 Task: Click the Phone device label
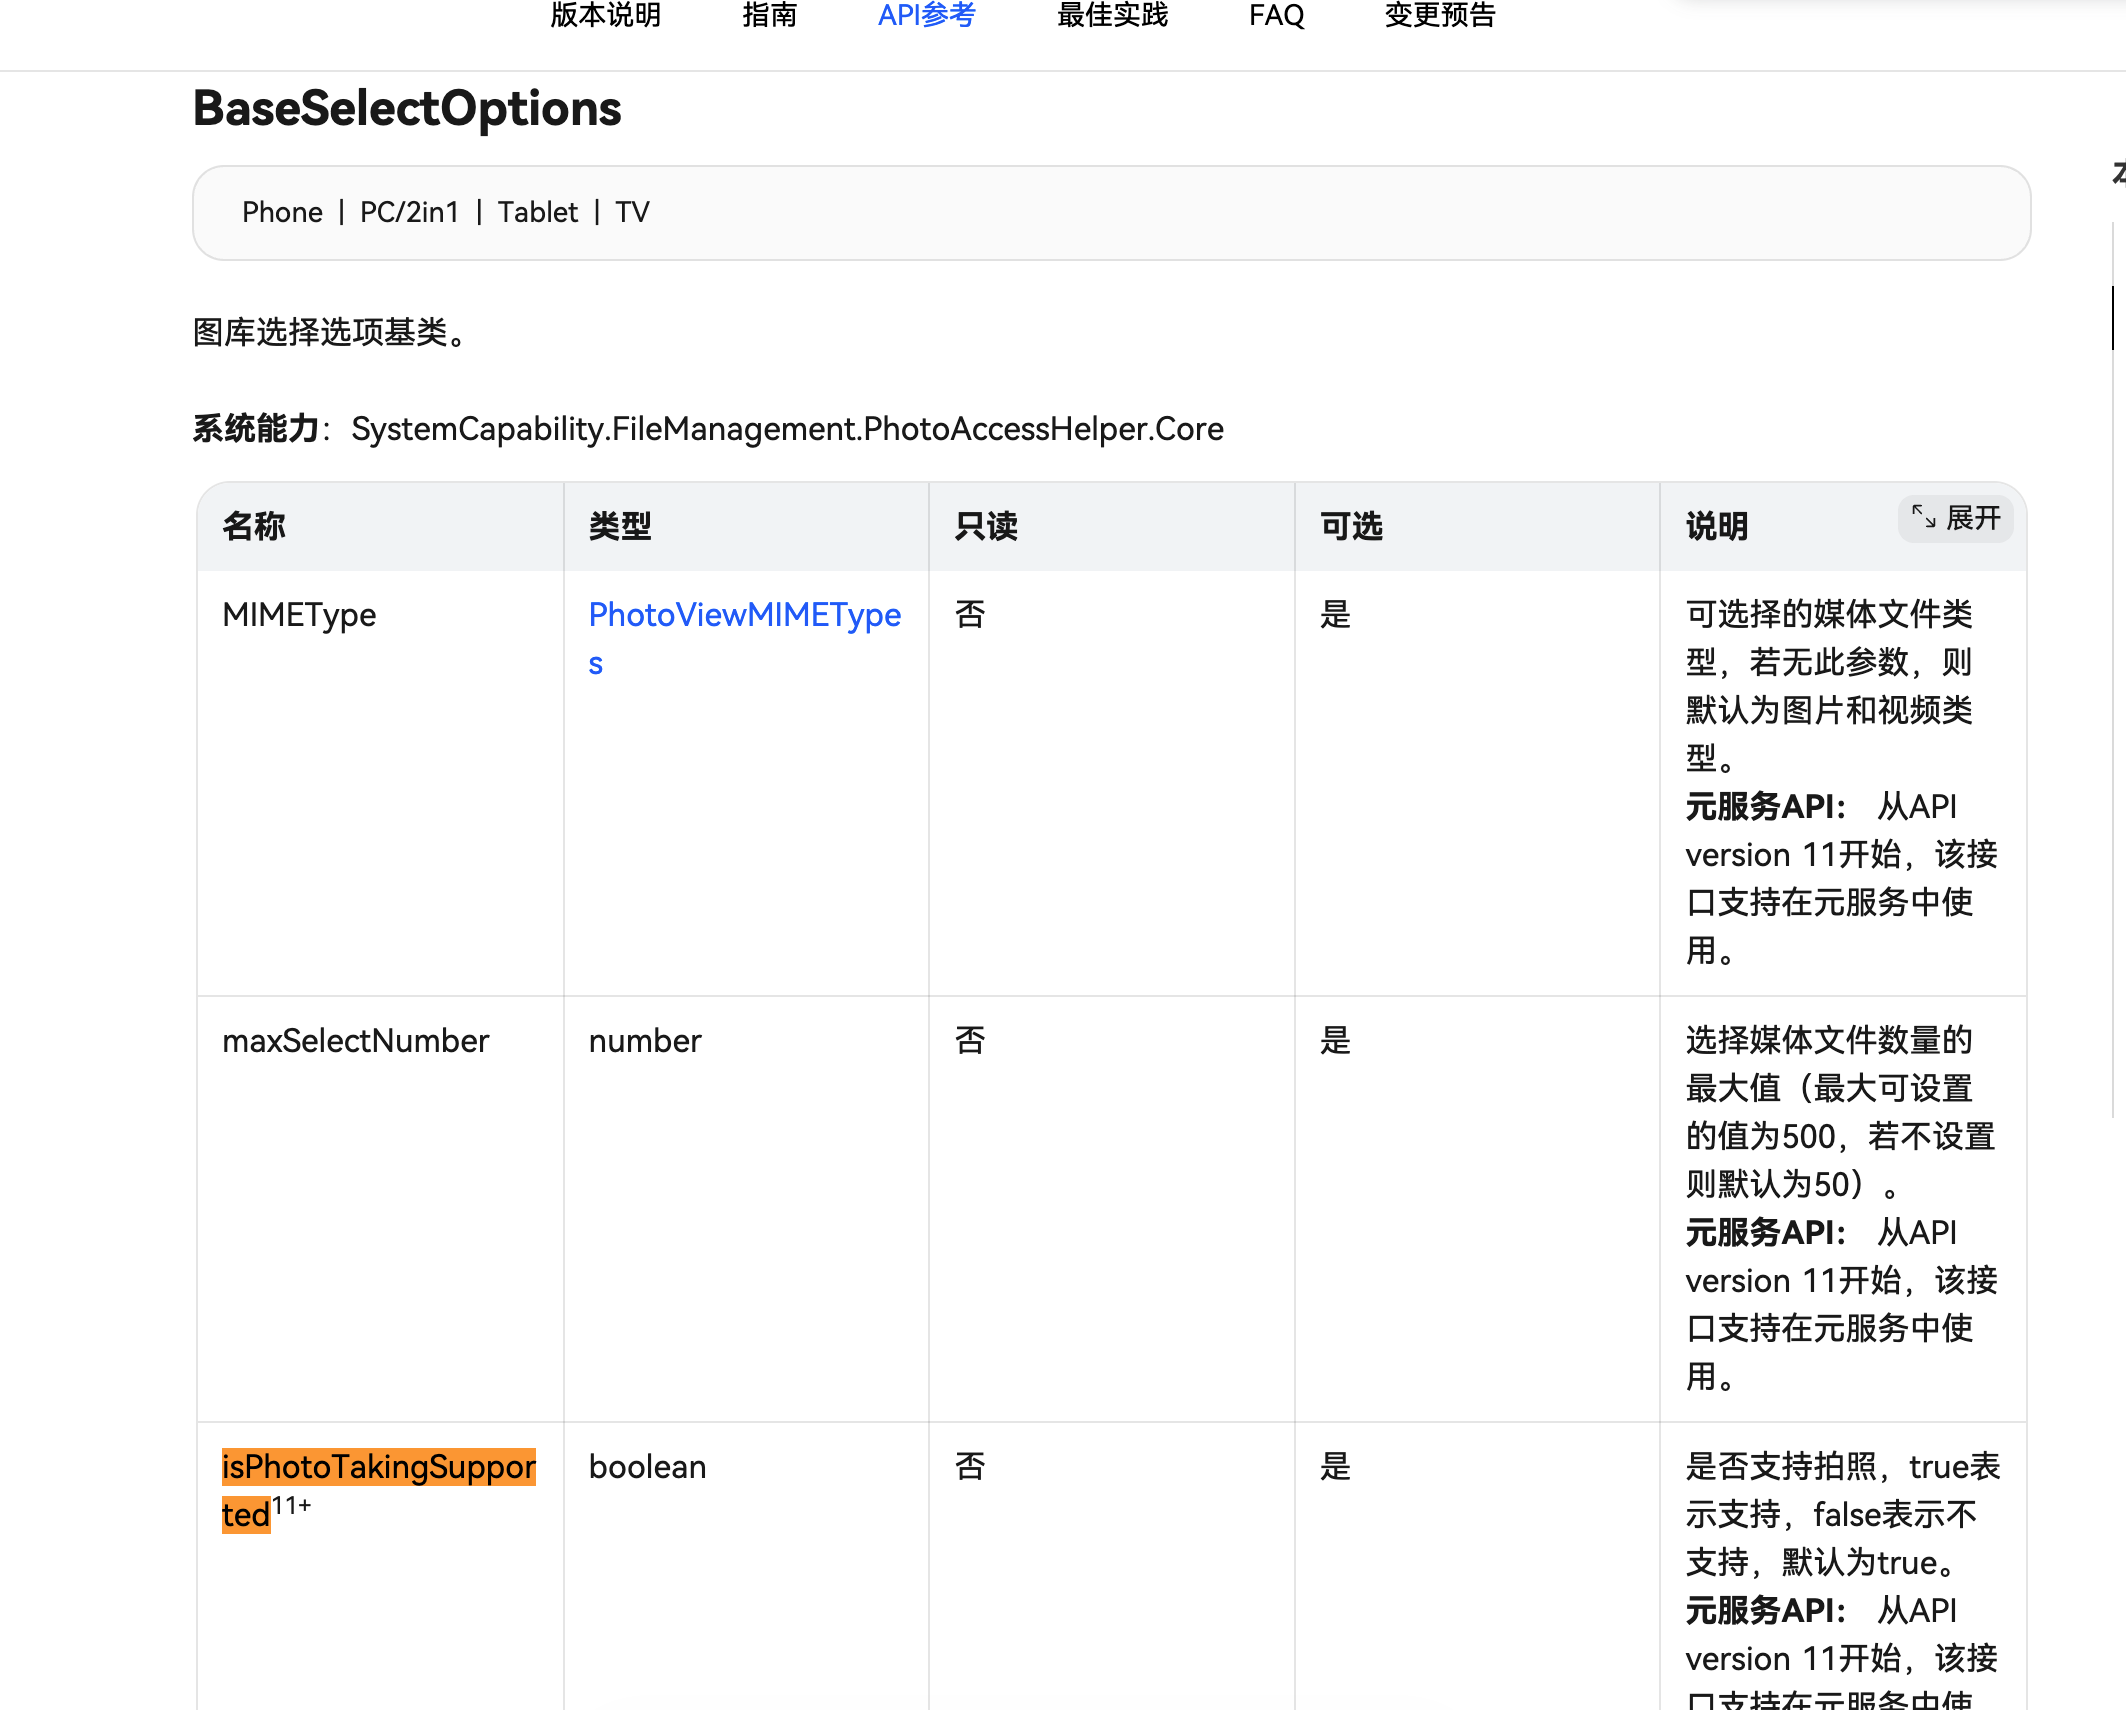(x=282, y=212)
